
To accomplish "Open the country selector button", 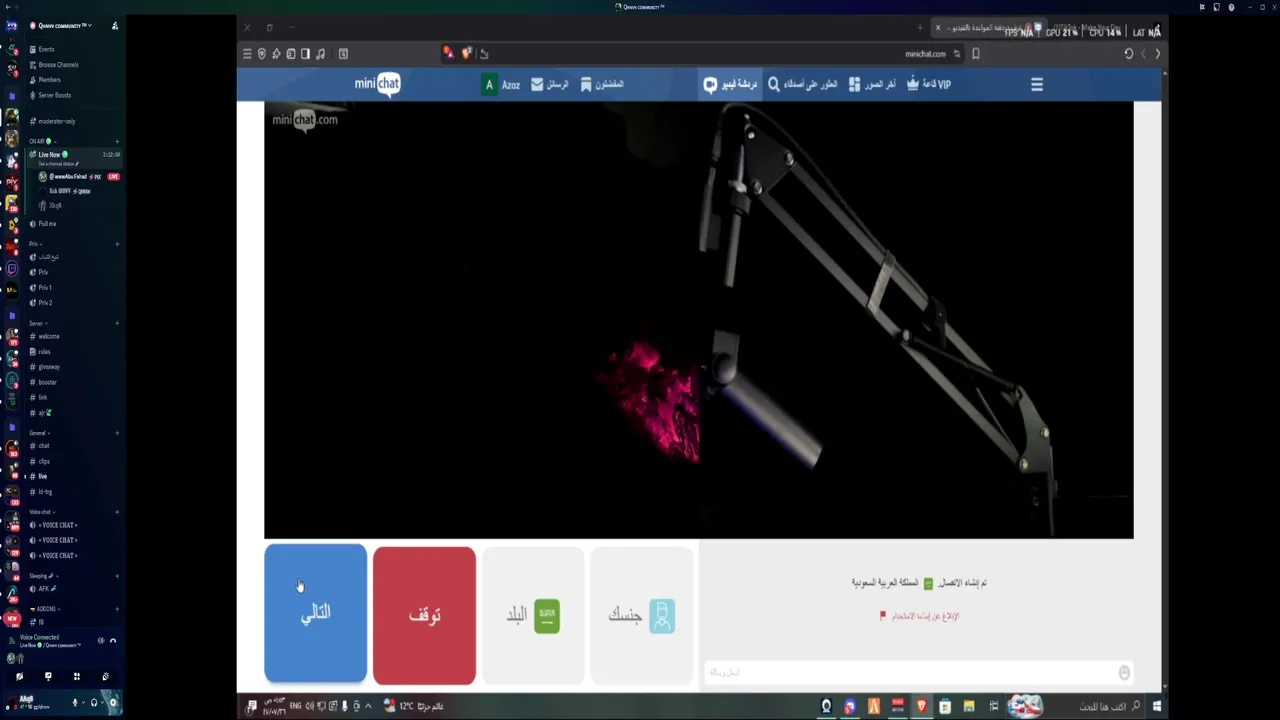I will click(x=533, y=615).
